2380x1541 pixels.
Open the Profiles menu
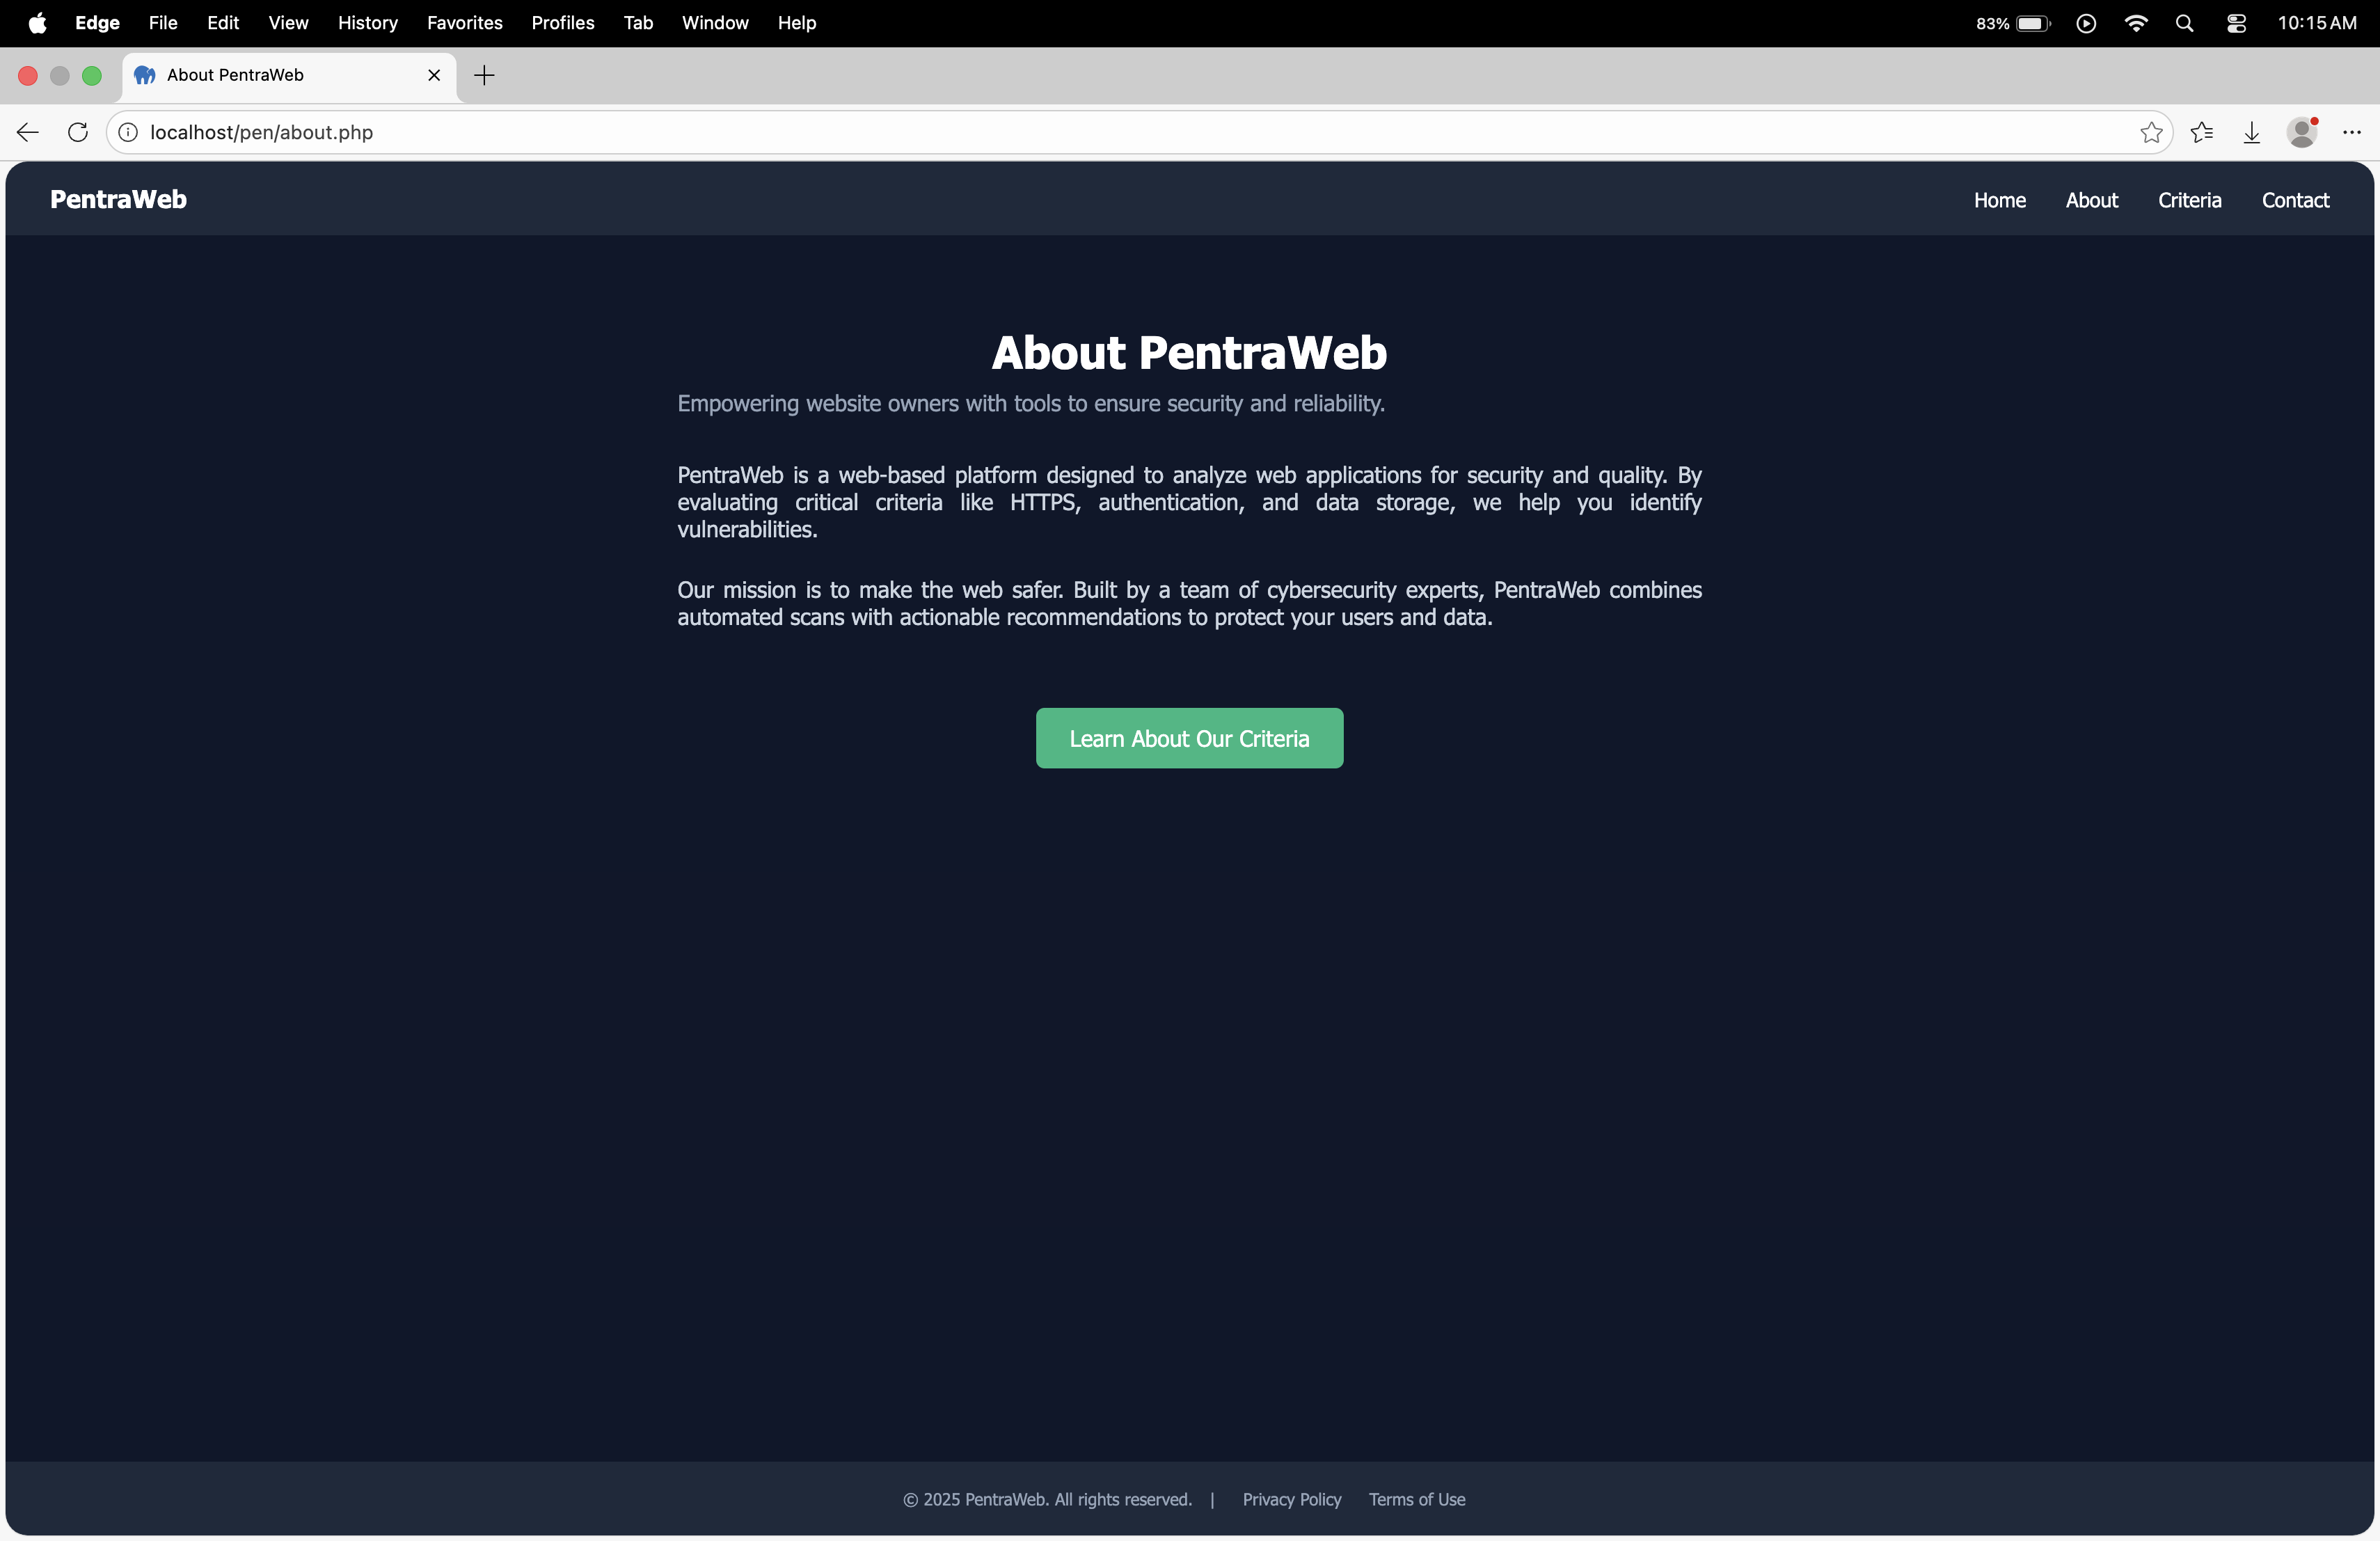(562, 23)
